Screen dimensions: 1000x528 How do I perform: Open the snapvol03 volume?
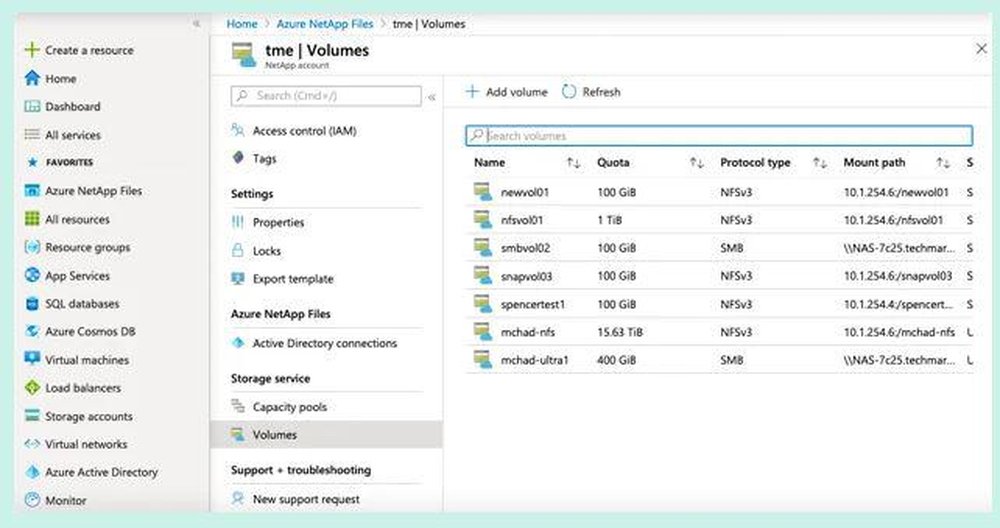(526, 276)
